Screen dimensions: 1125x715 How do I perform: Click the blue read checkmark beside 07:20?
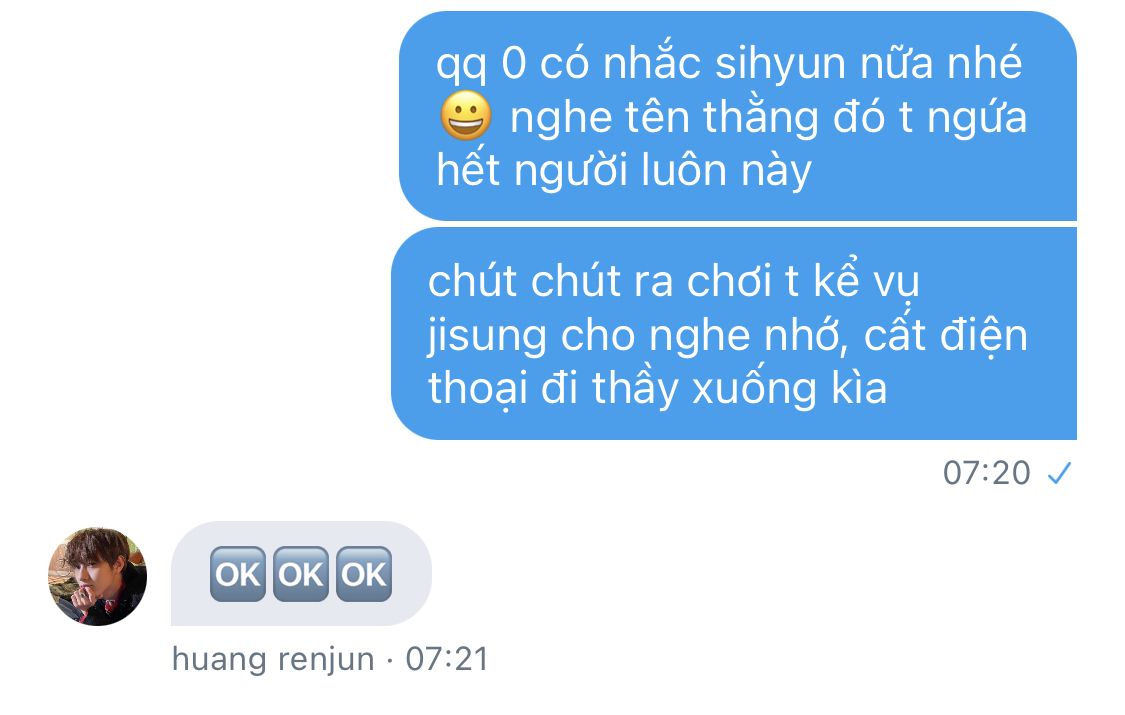[1059, 473]
